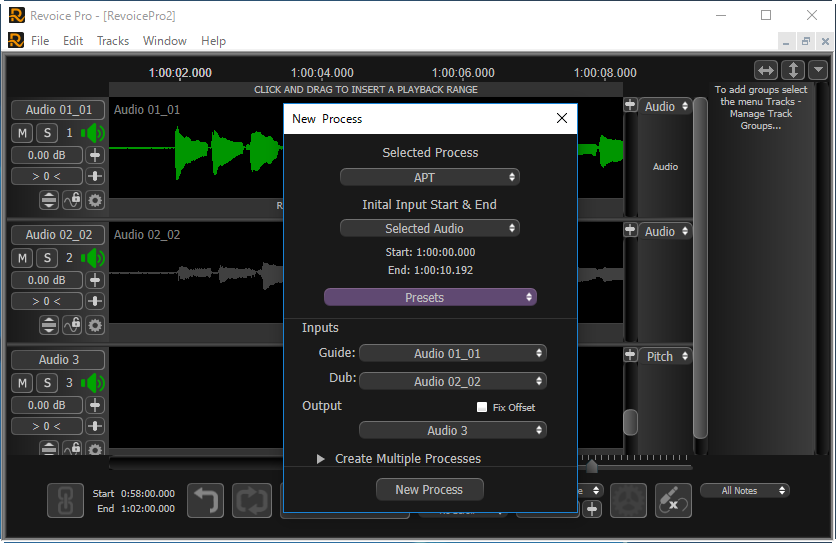Click plus beside pan on Audio 01_01

point(95,176)
